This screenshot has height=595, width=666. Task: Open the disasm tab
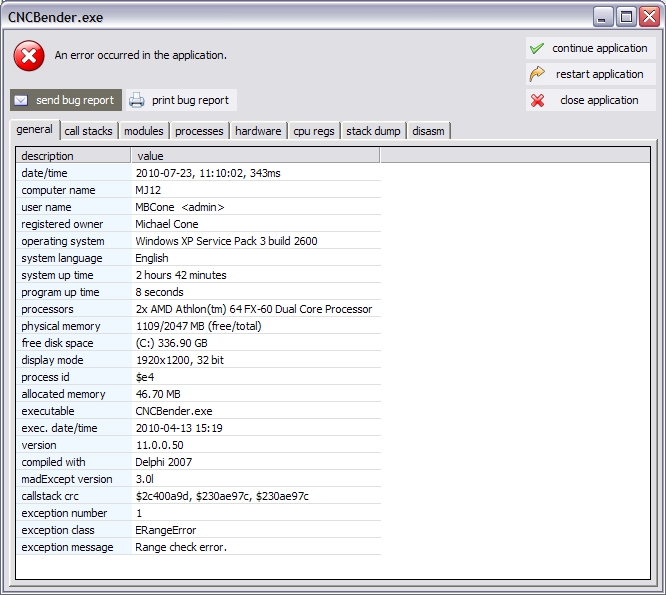pos(429,131)
